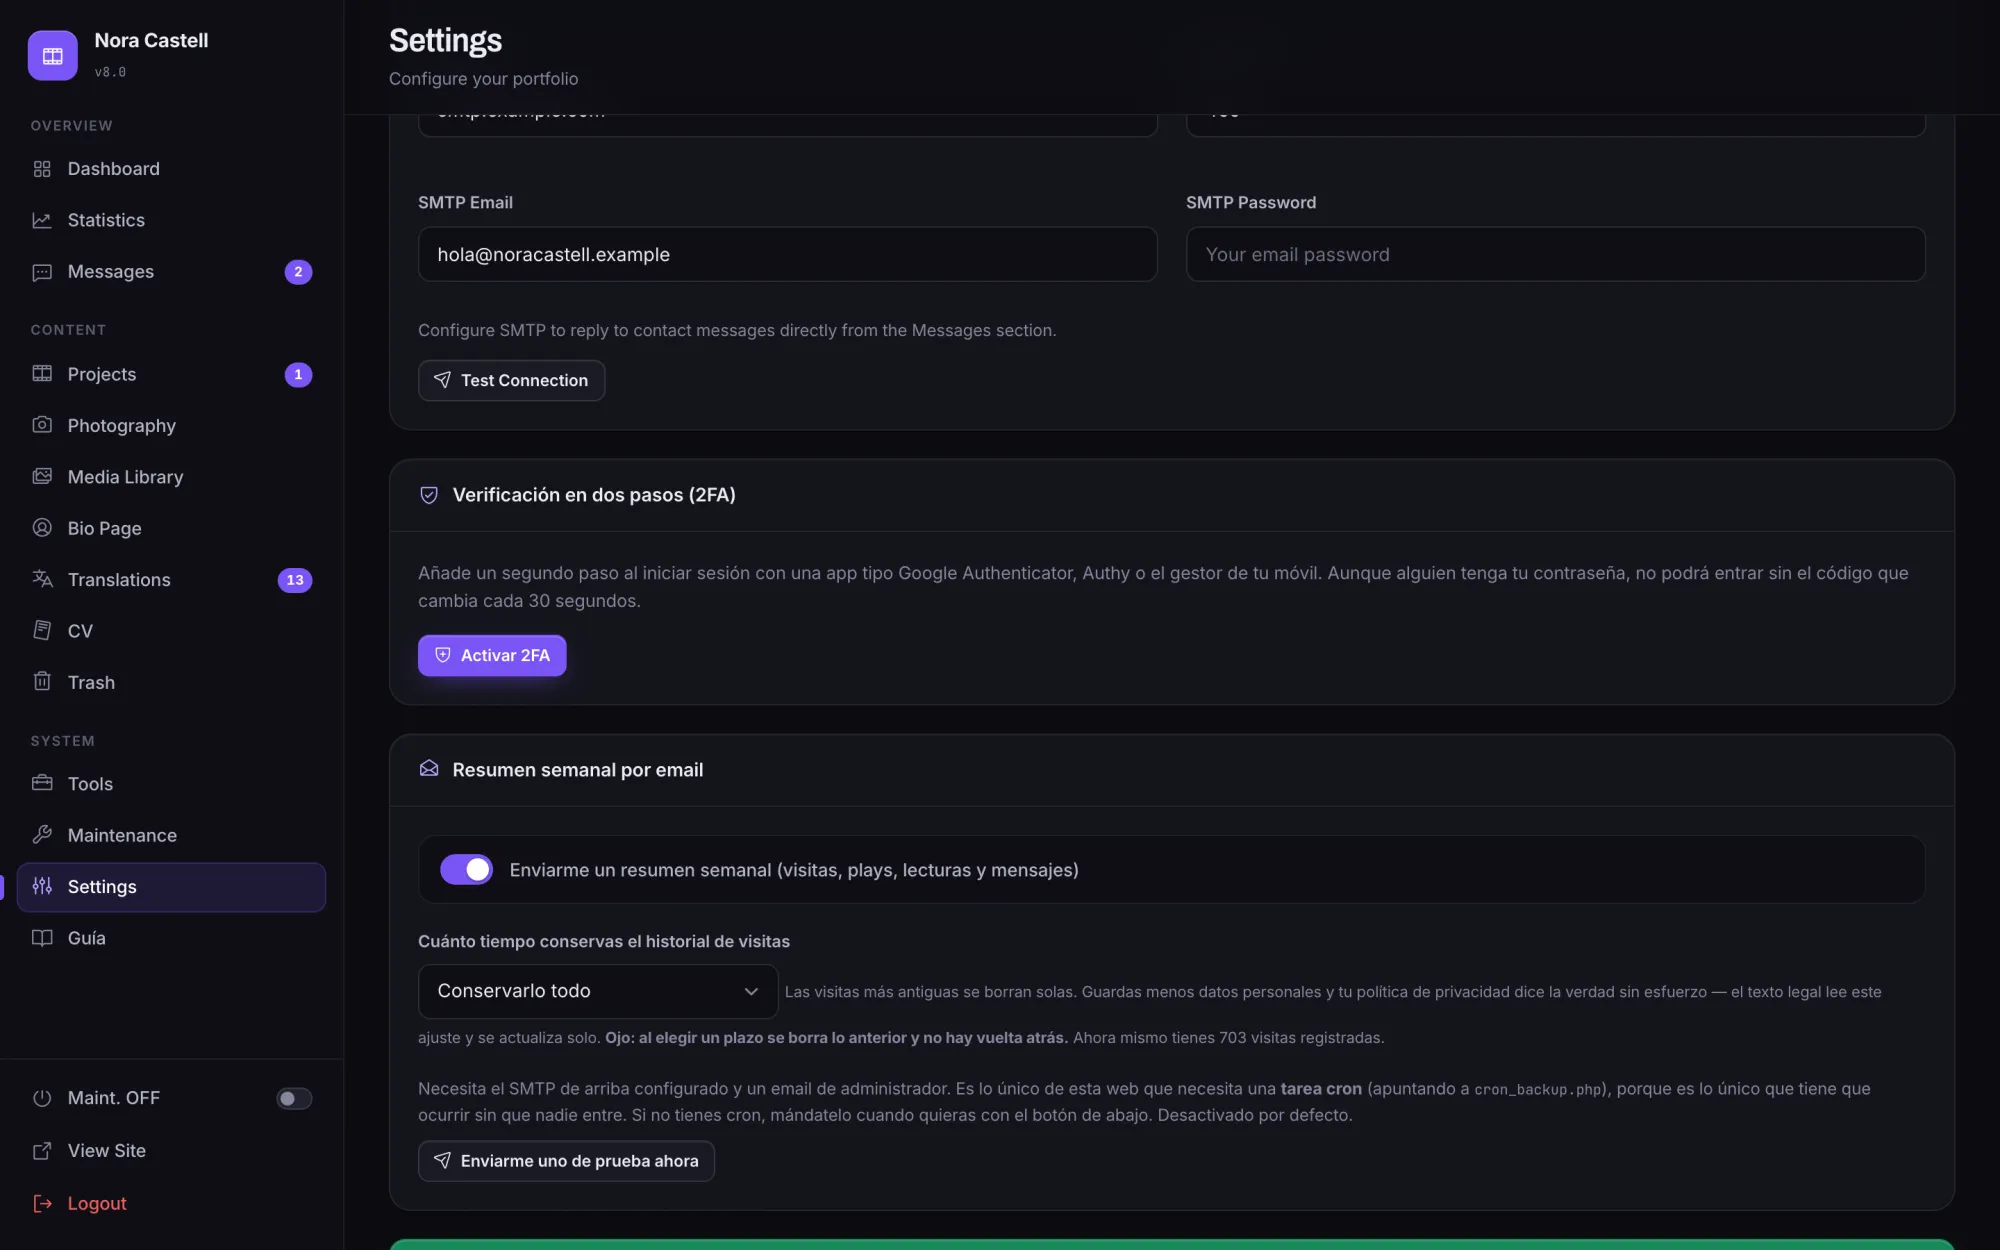
Task: Click the Trash bin icon
Action: pyautogui.click(x=42, y=682)
